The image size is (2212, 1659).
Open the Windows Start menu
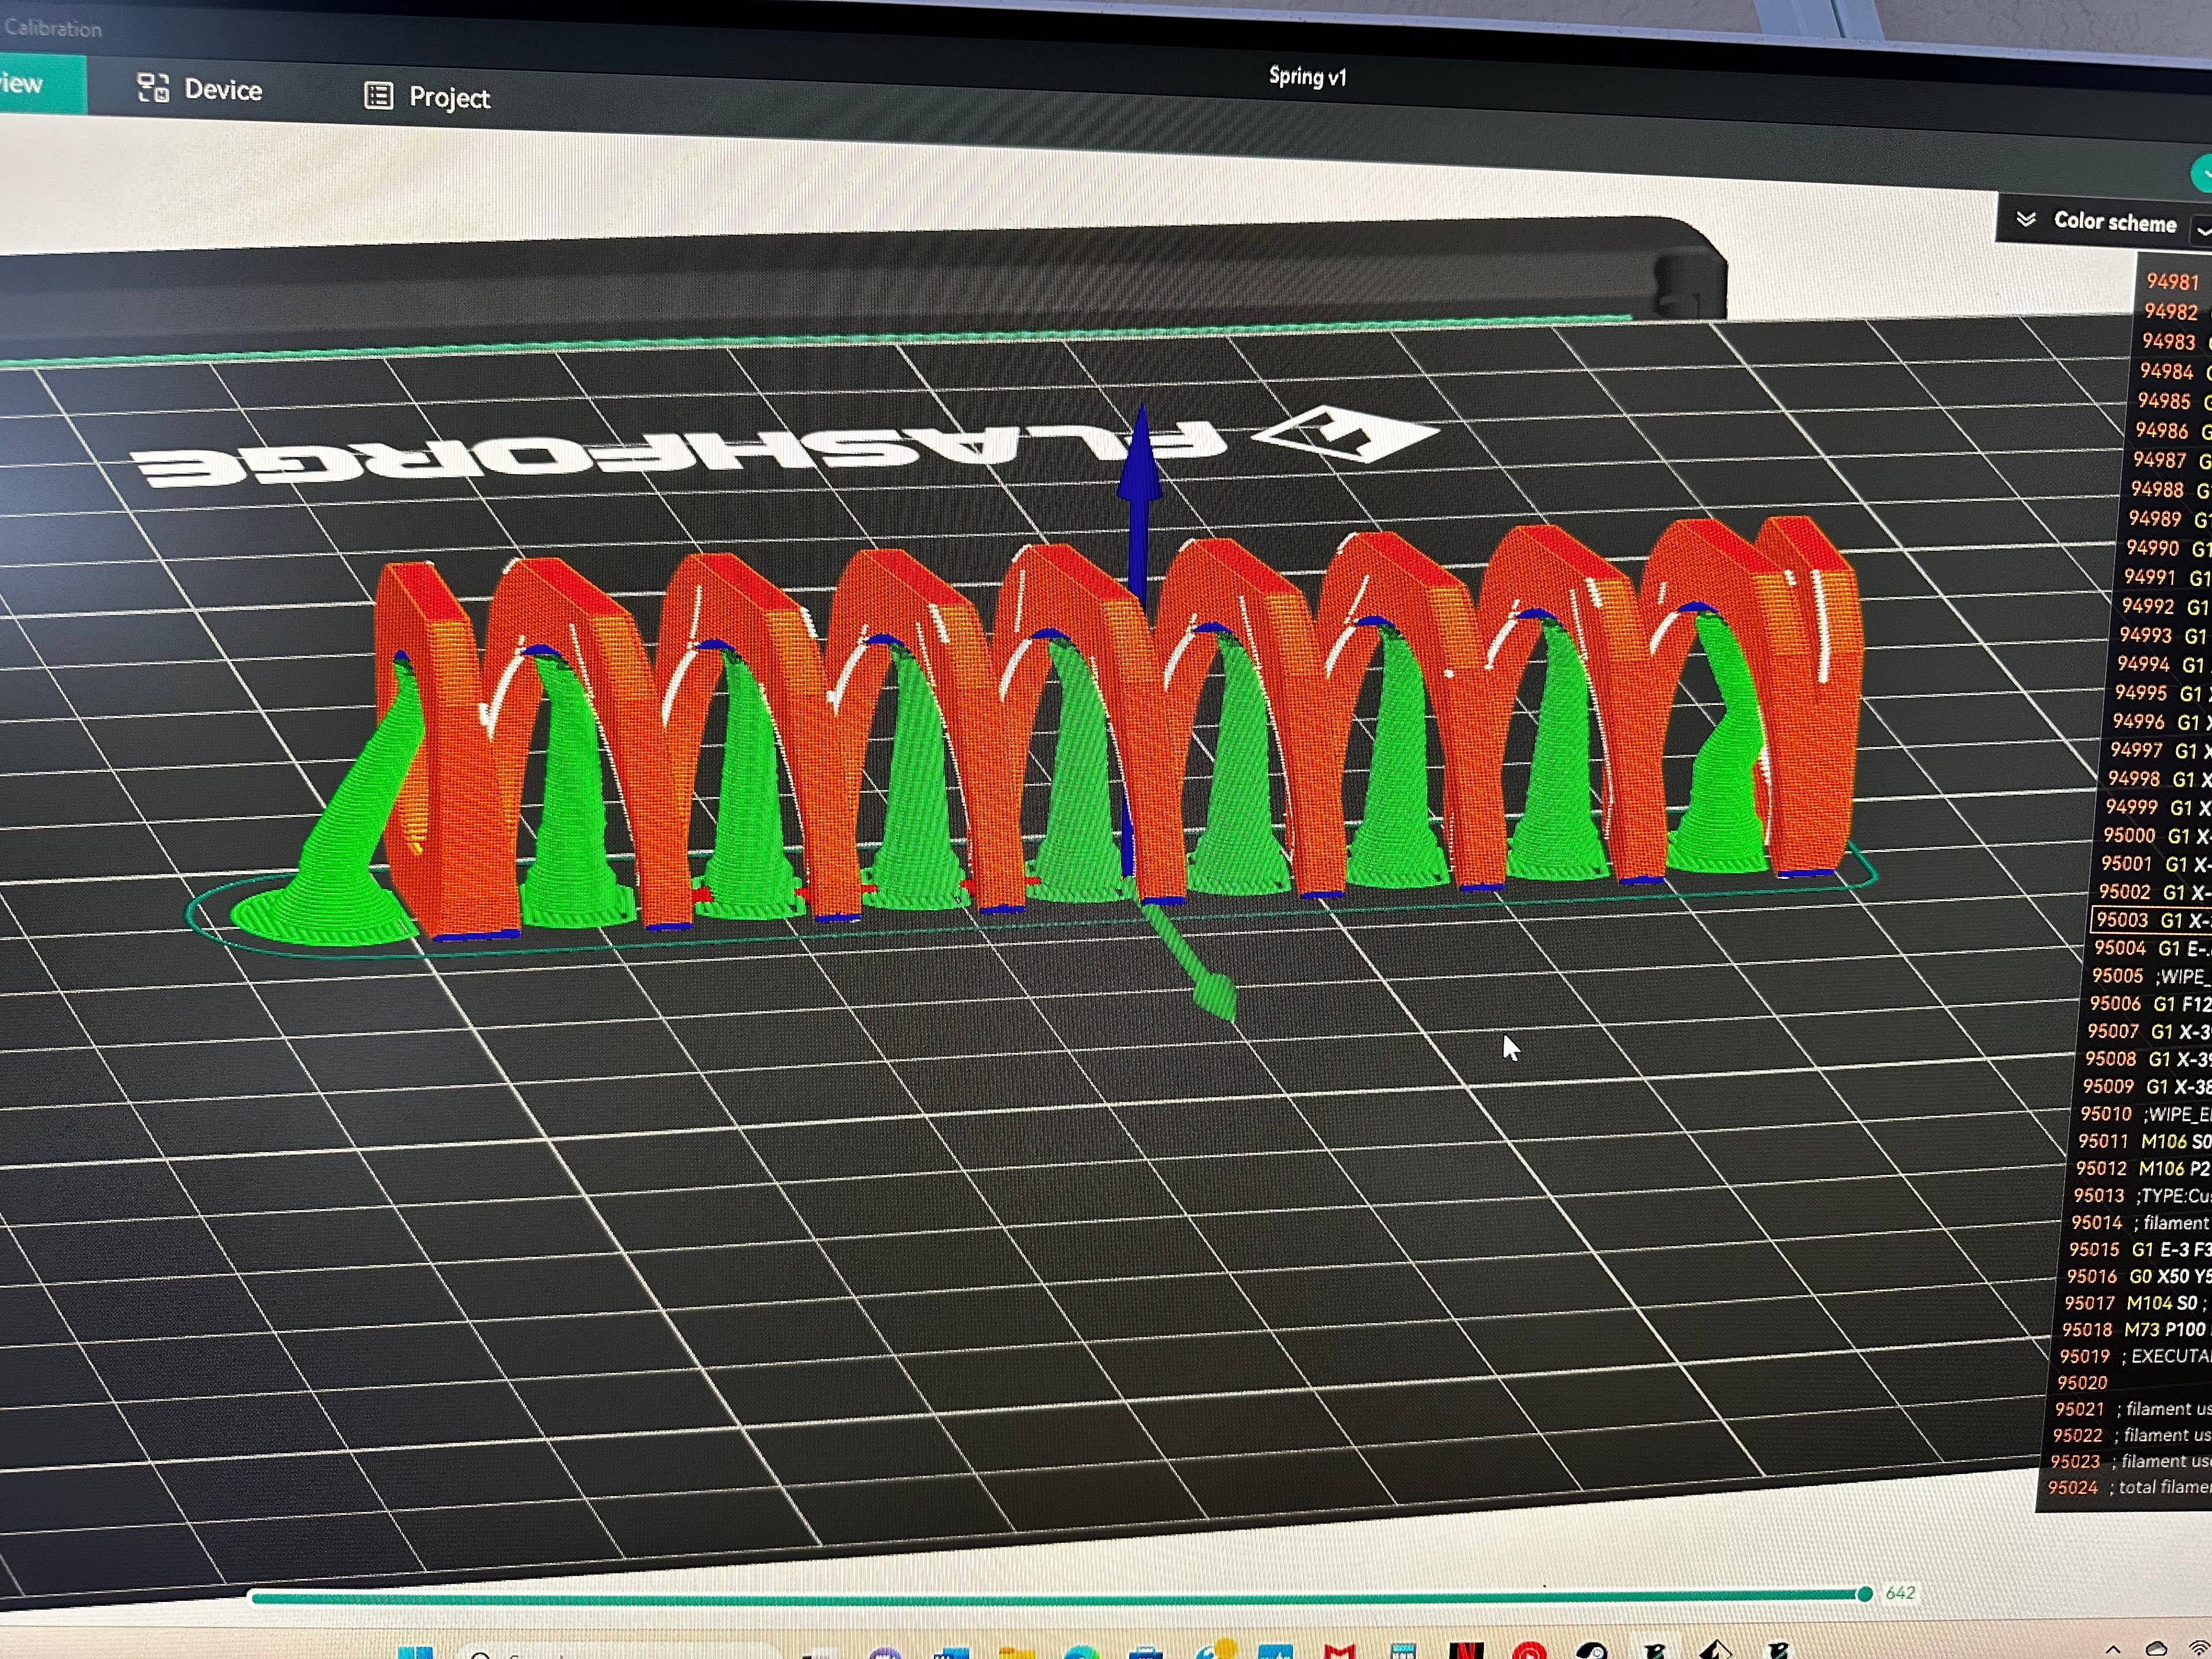pyautogui.click(x=415, y=1651)
